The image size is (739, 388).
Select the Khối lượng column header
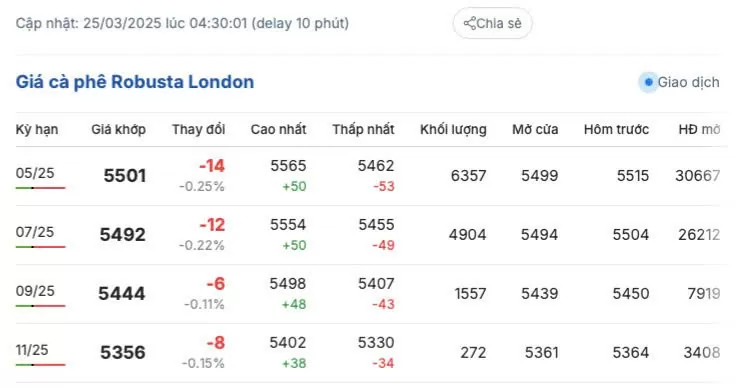(x=453, y=129)
